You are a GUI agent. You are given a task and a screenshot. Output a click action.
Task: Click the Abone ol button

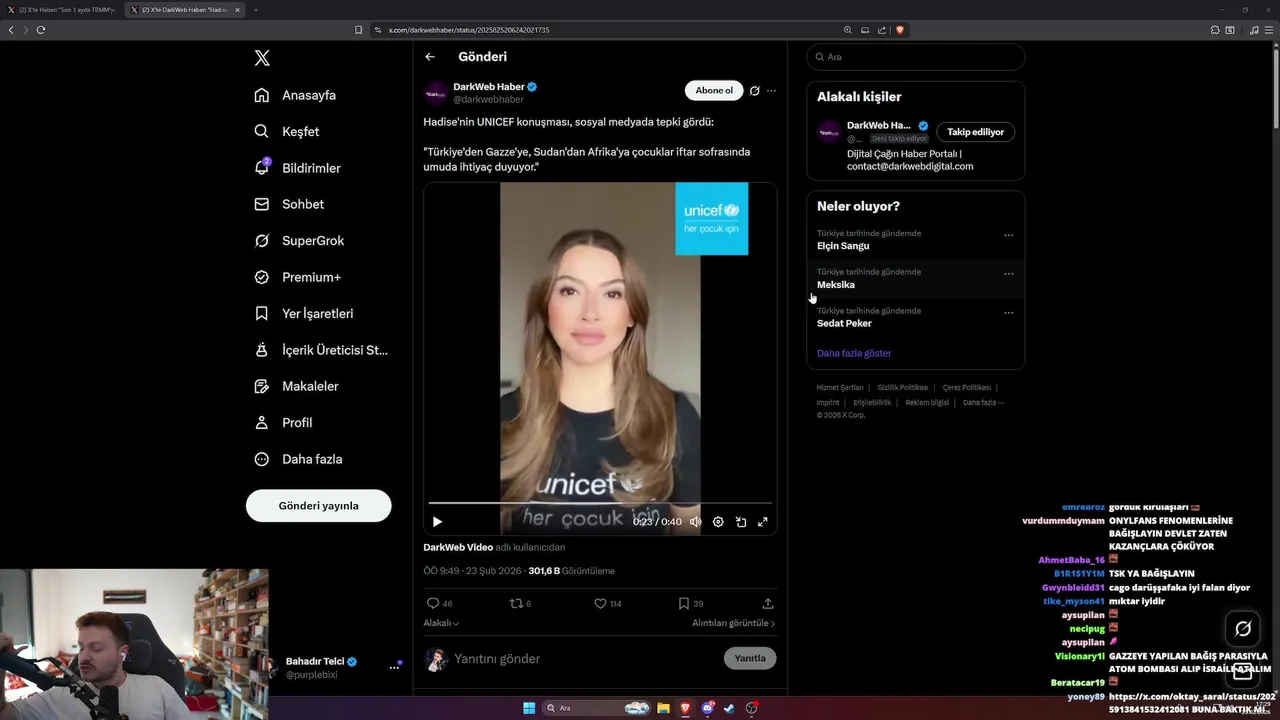714,90
